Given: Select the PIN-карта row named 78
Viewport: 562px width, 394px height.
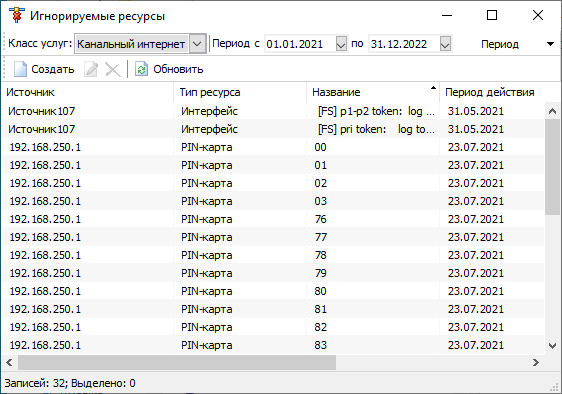Looking at the screenshot, I should tap(273, 255).
